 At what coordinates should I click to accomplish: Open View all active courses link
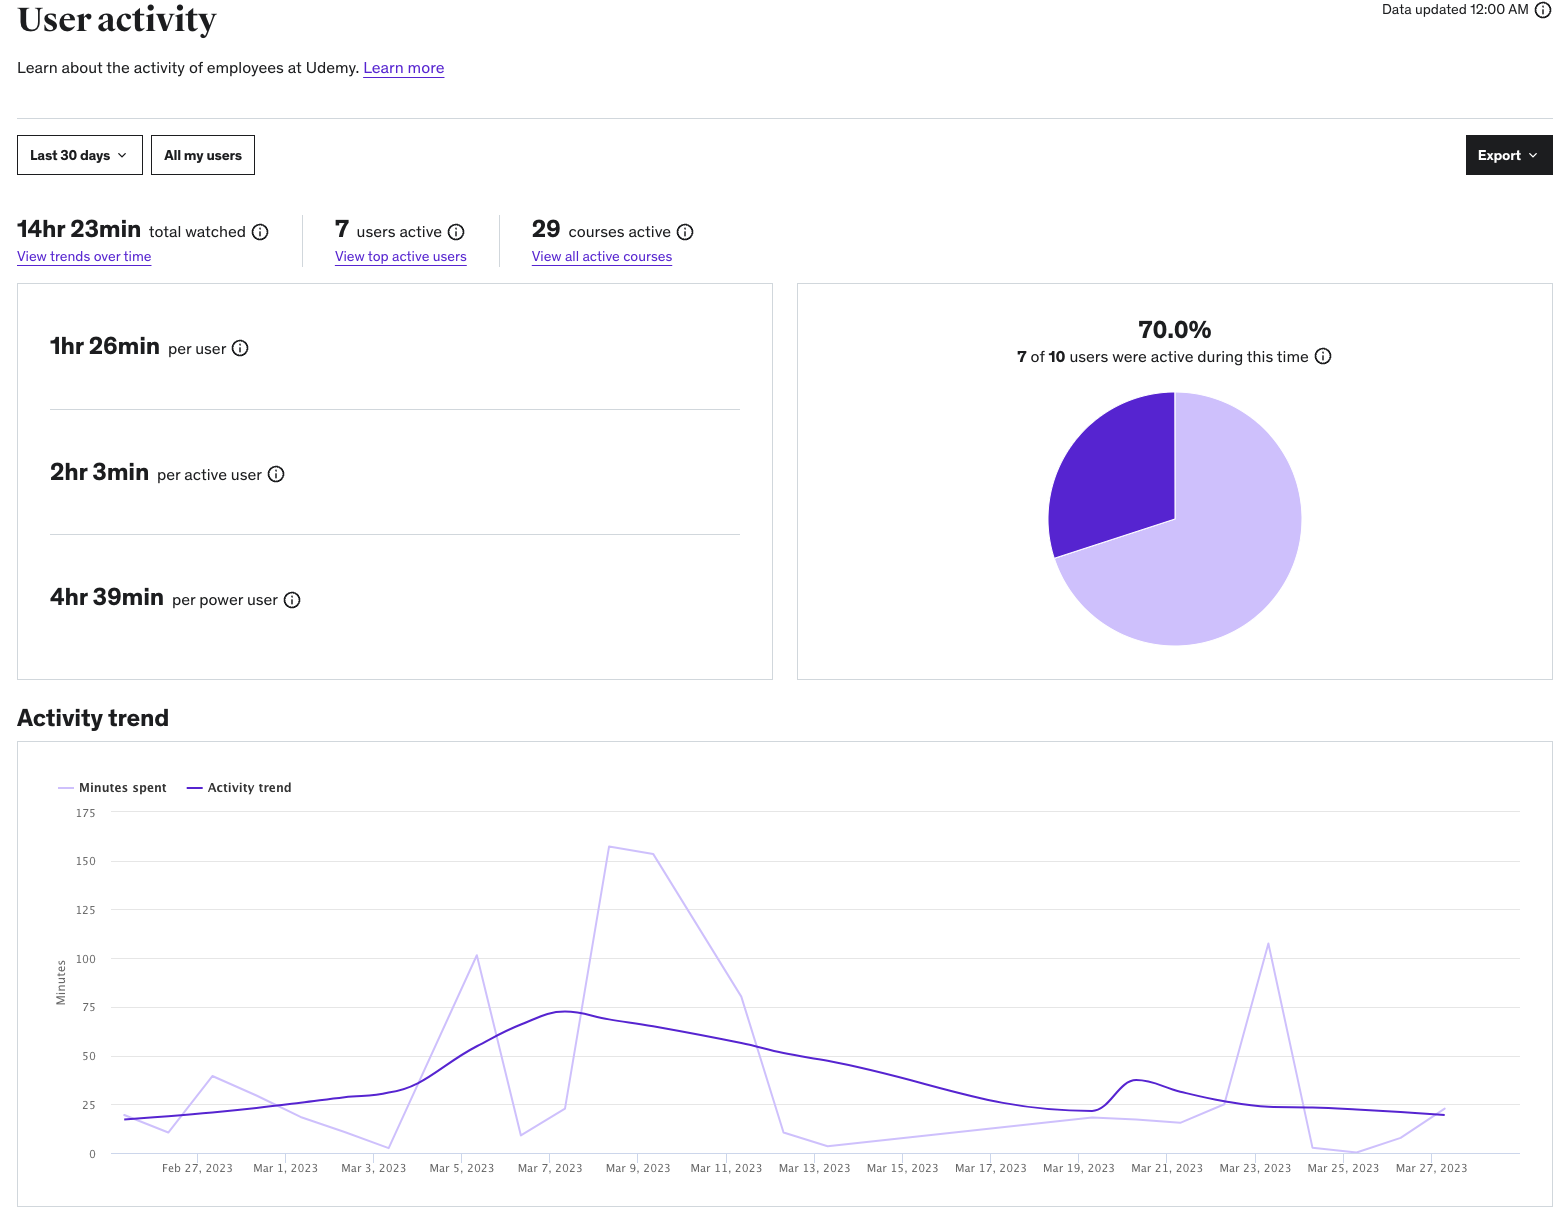601,257
